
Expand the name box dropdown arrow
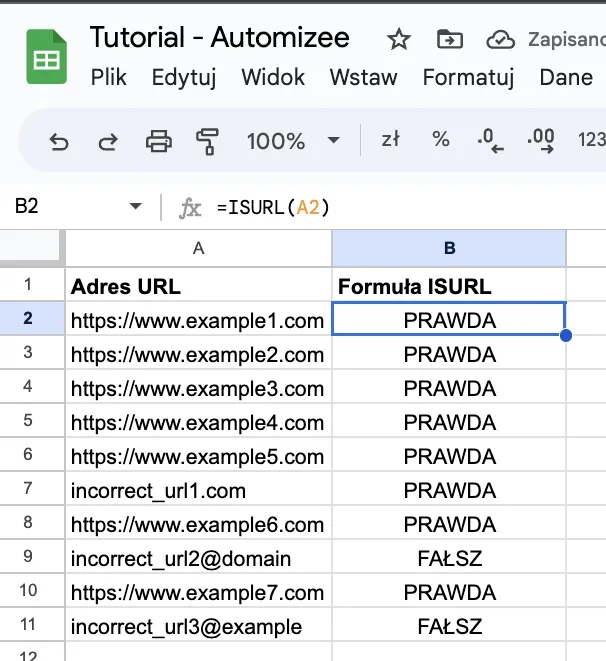coord(135,206)
